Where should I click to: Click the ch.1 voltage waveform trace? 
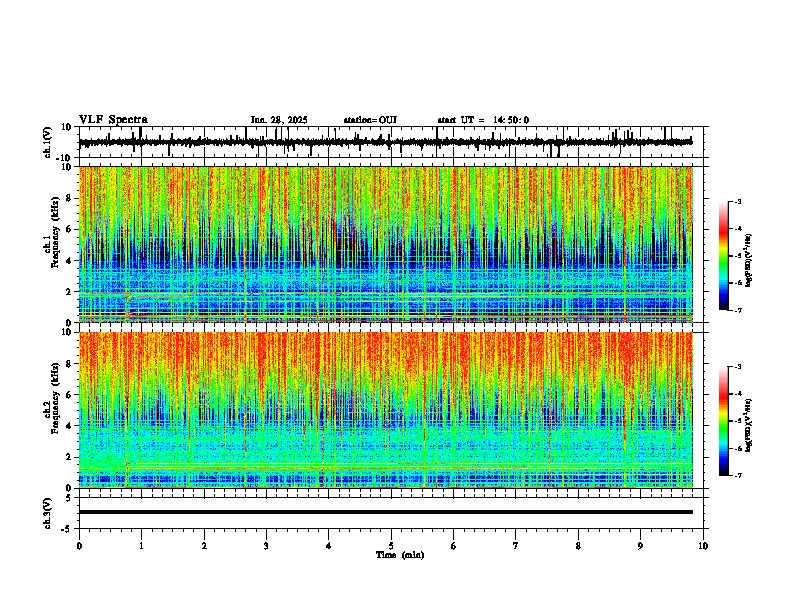click(386, 142)
